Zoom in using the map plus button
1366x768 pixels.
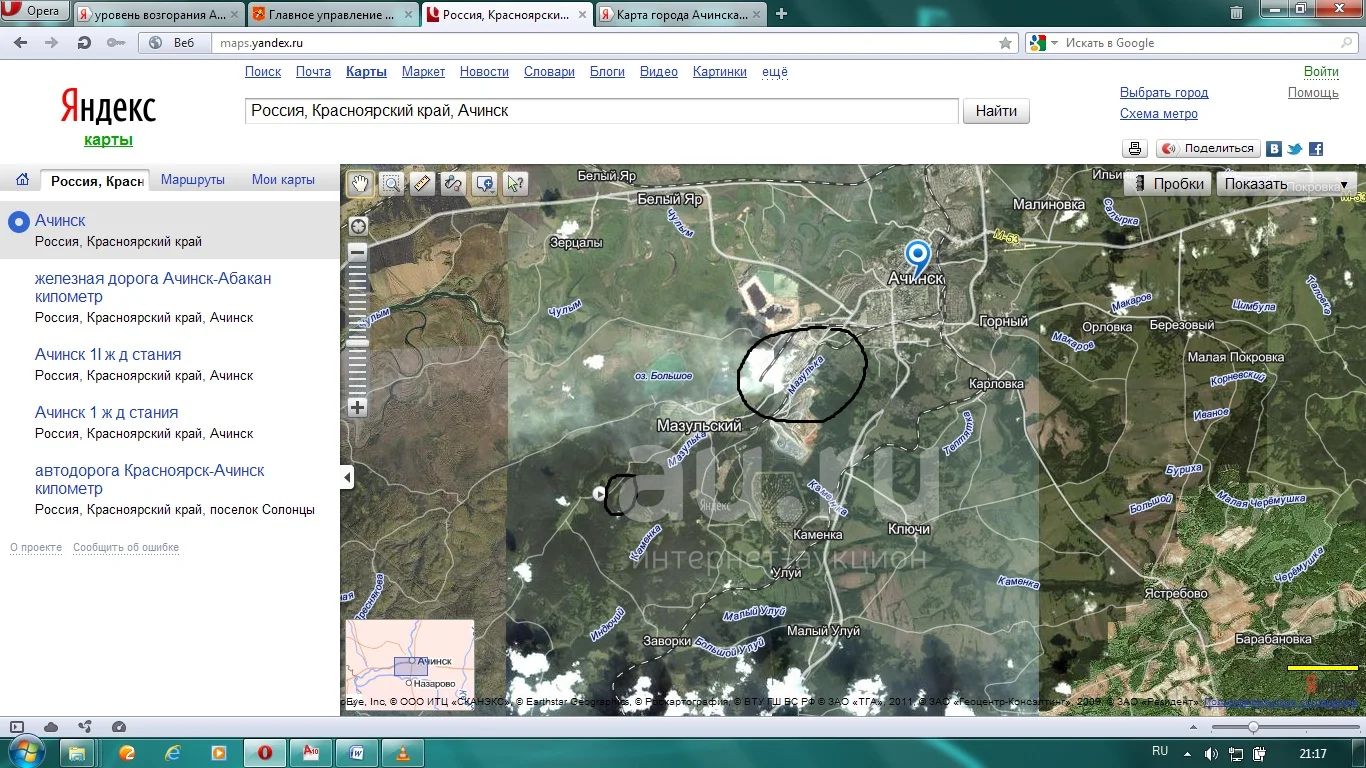[x=358, y=407]
